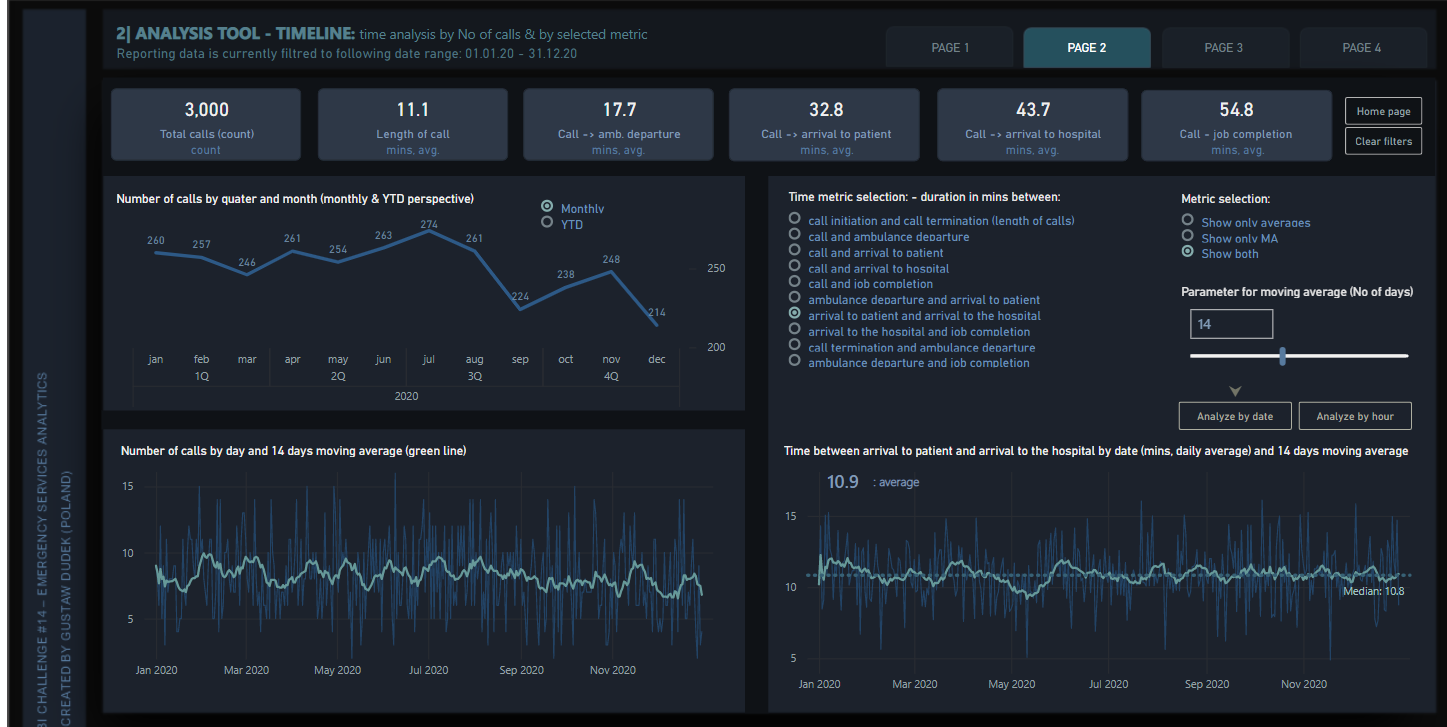Select 'call and job completion' metric

click(x=795, y=282)
